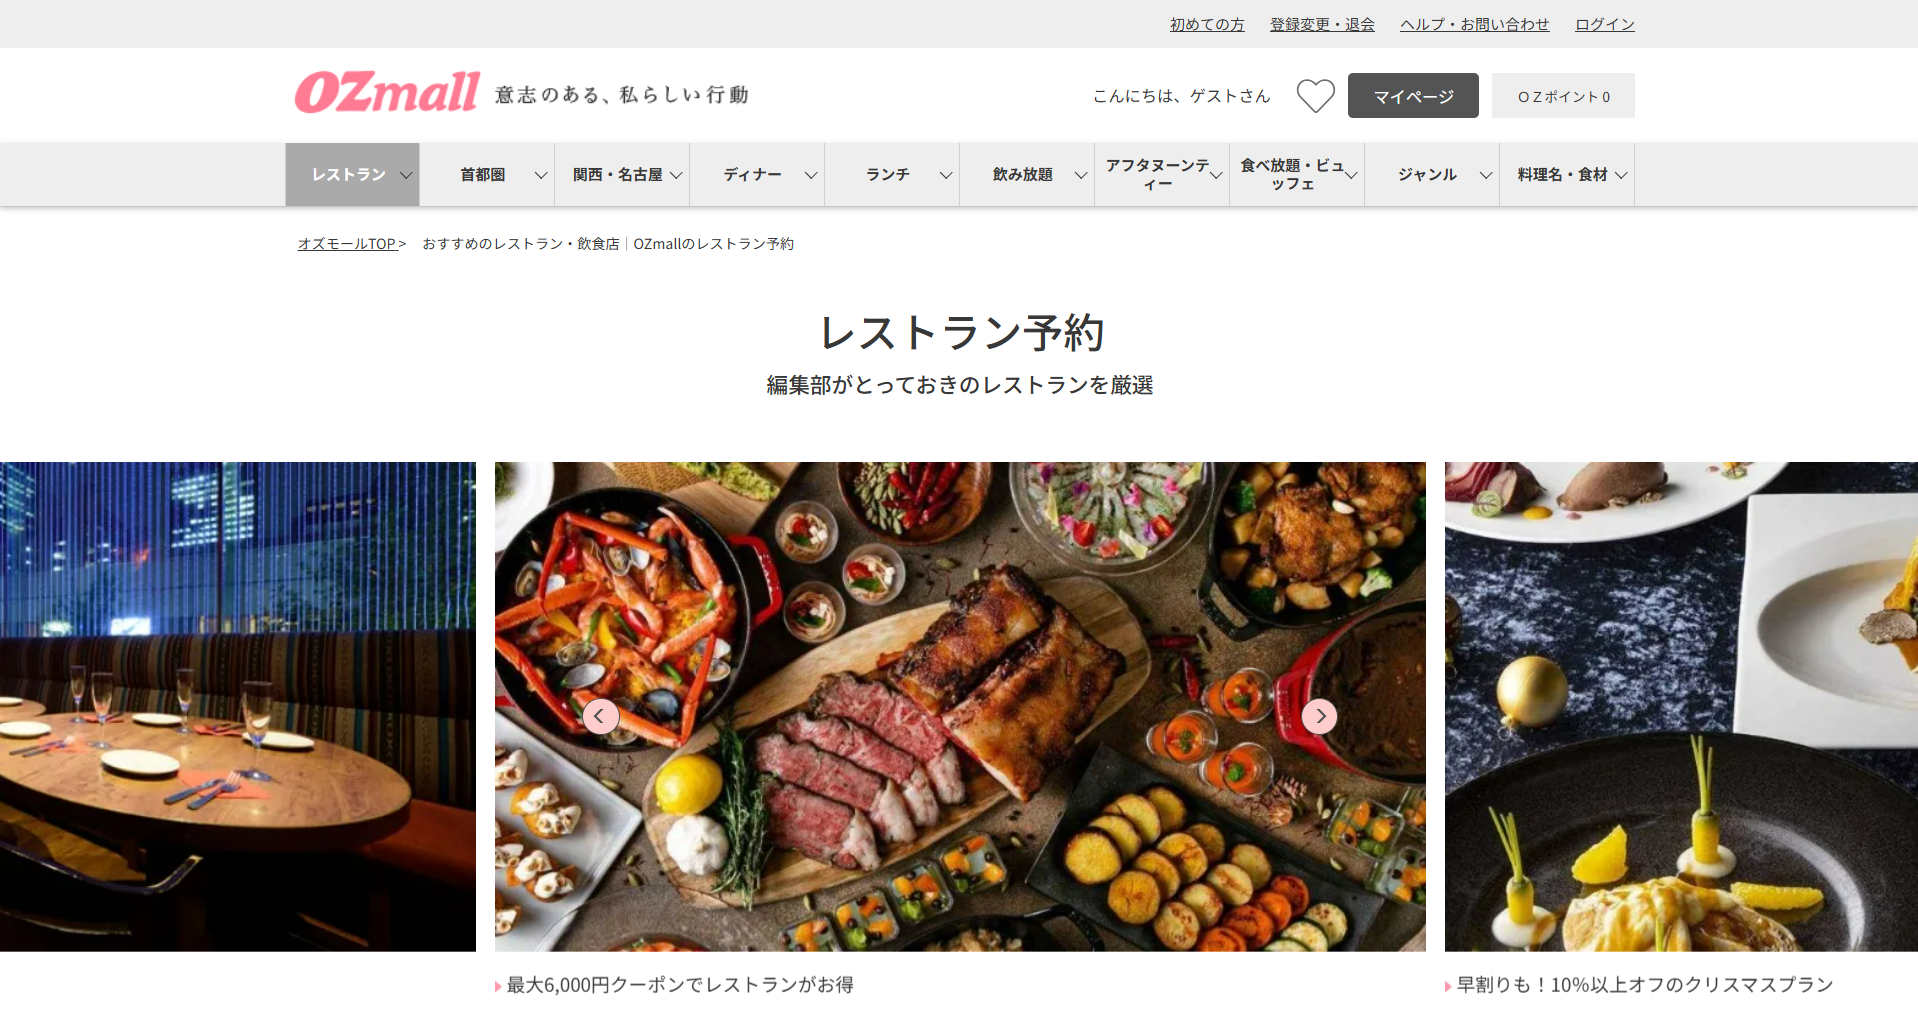The height and width of the screenshot is (1030, 1918).
Task: Click the OZポイント 0 button
Action: pyautogui.click(x=1563, y=96)
